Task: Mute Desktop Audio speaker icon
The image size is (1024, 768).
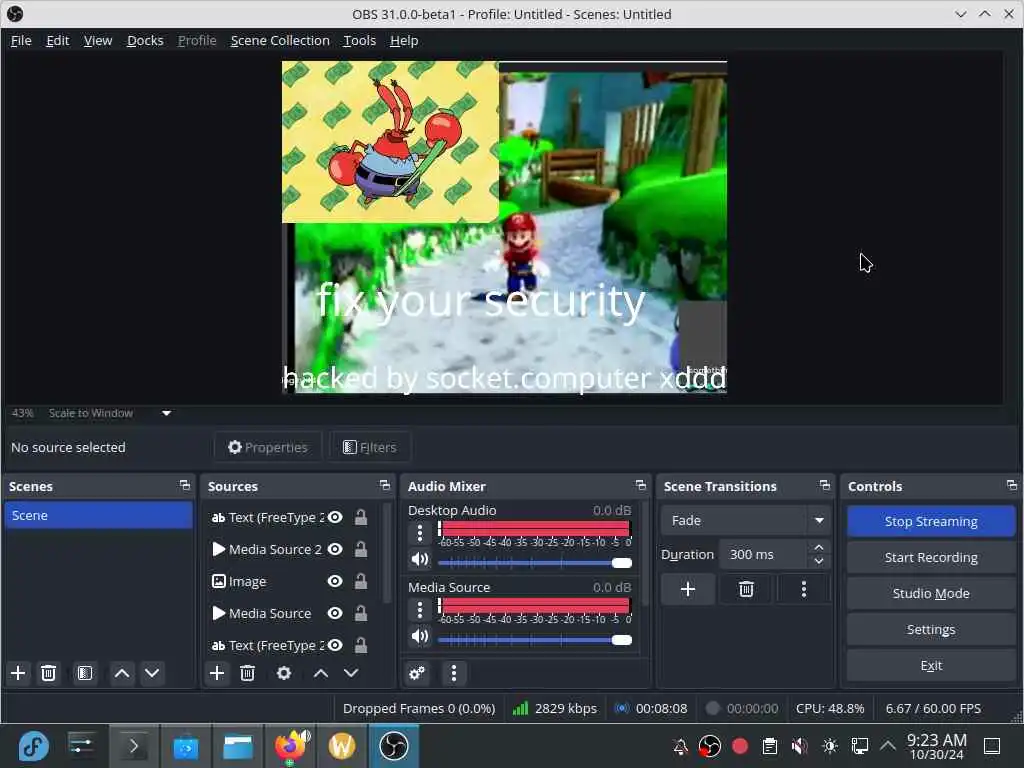Action: click(420, 560)
